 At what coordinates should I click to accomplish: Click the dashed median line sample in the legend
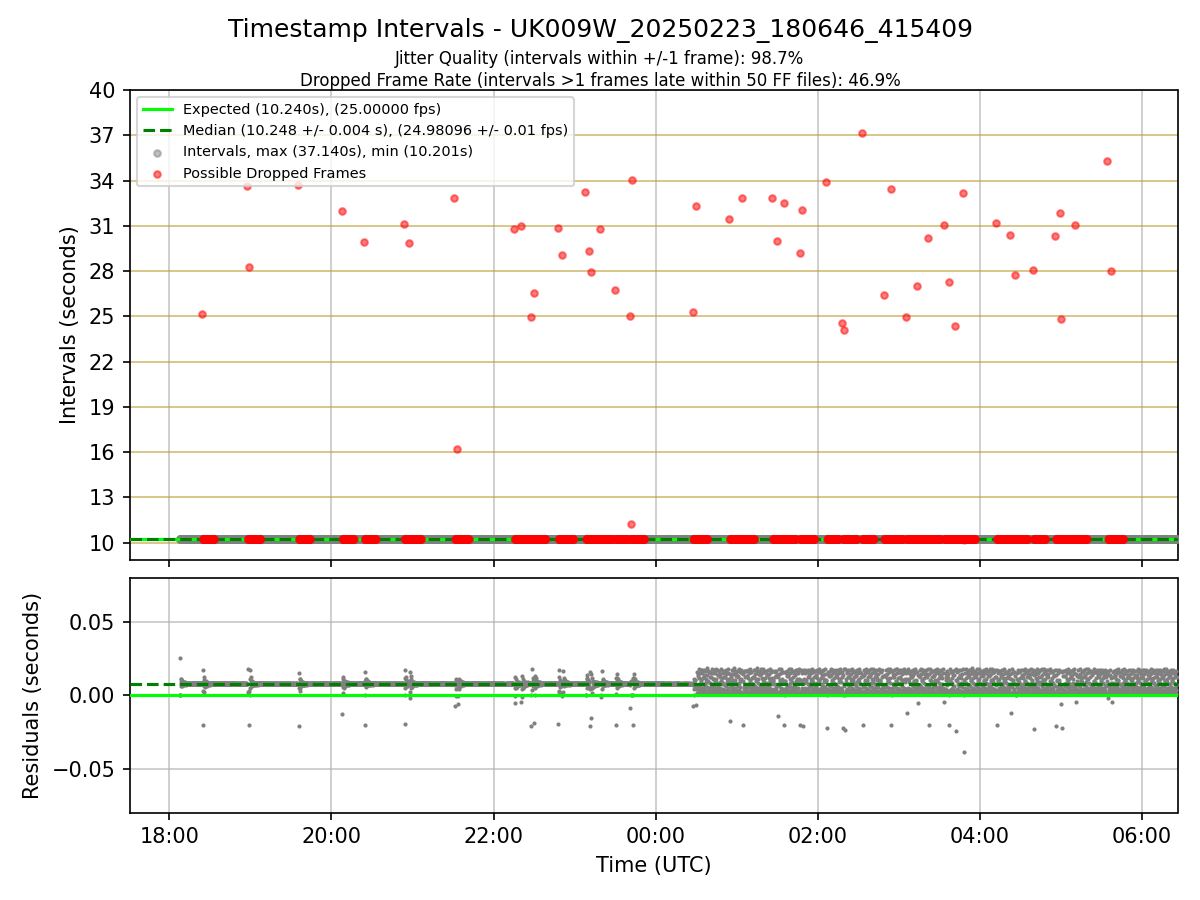(158, 130)
